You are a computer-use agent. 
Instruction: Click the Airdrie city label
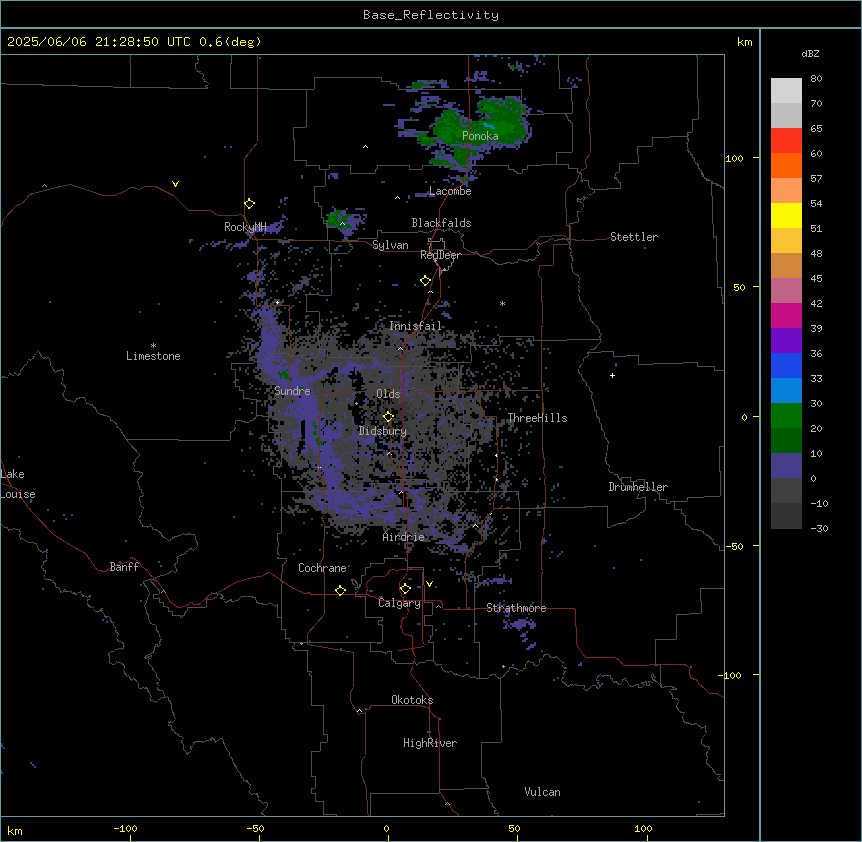[x=404, y=537]
